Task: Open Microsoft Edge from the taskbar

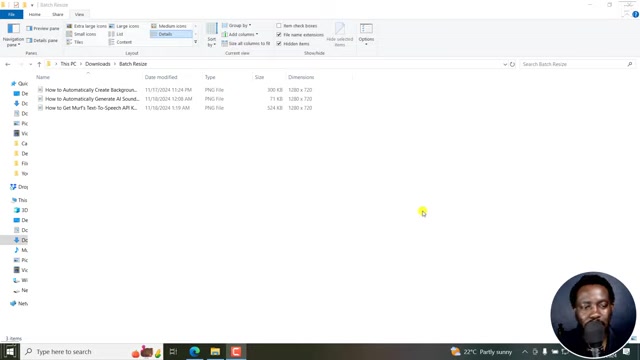Action: pyautogui.click(x=195, y=351)
